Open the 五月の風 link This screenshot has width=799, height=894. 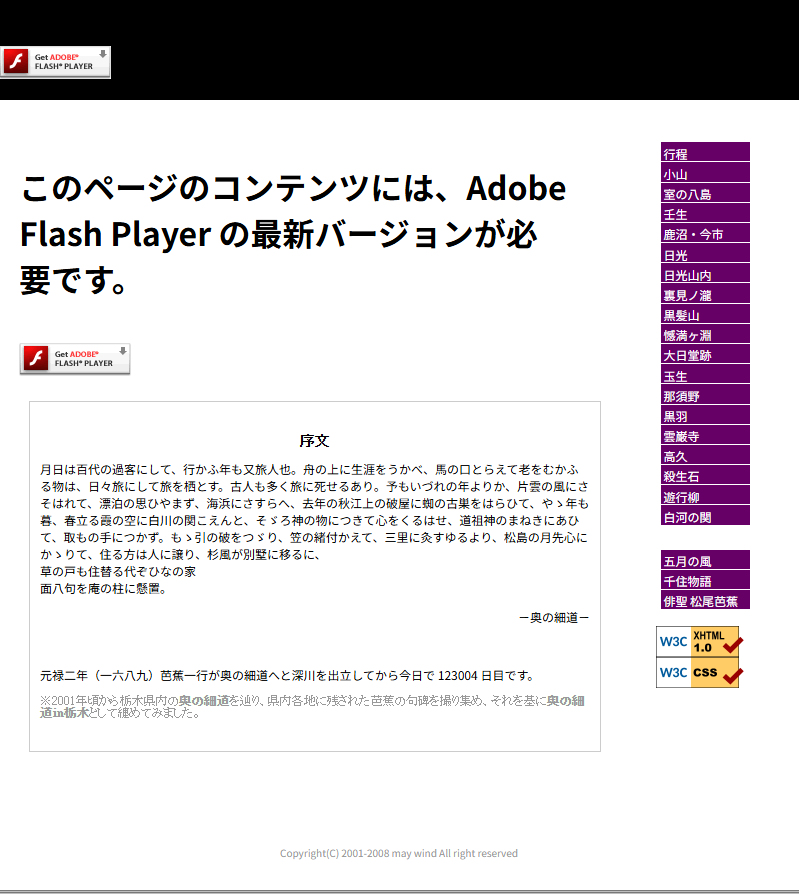pos(704,561)
